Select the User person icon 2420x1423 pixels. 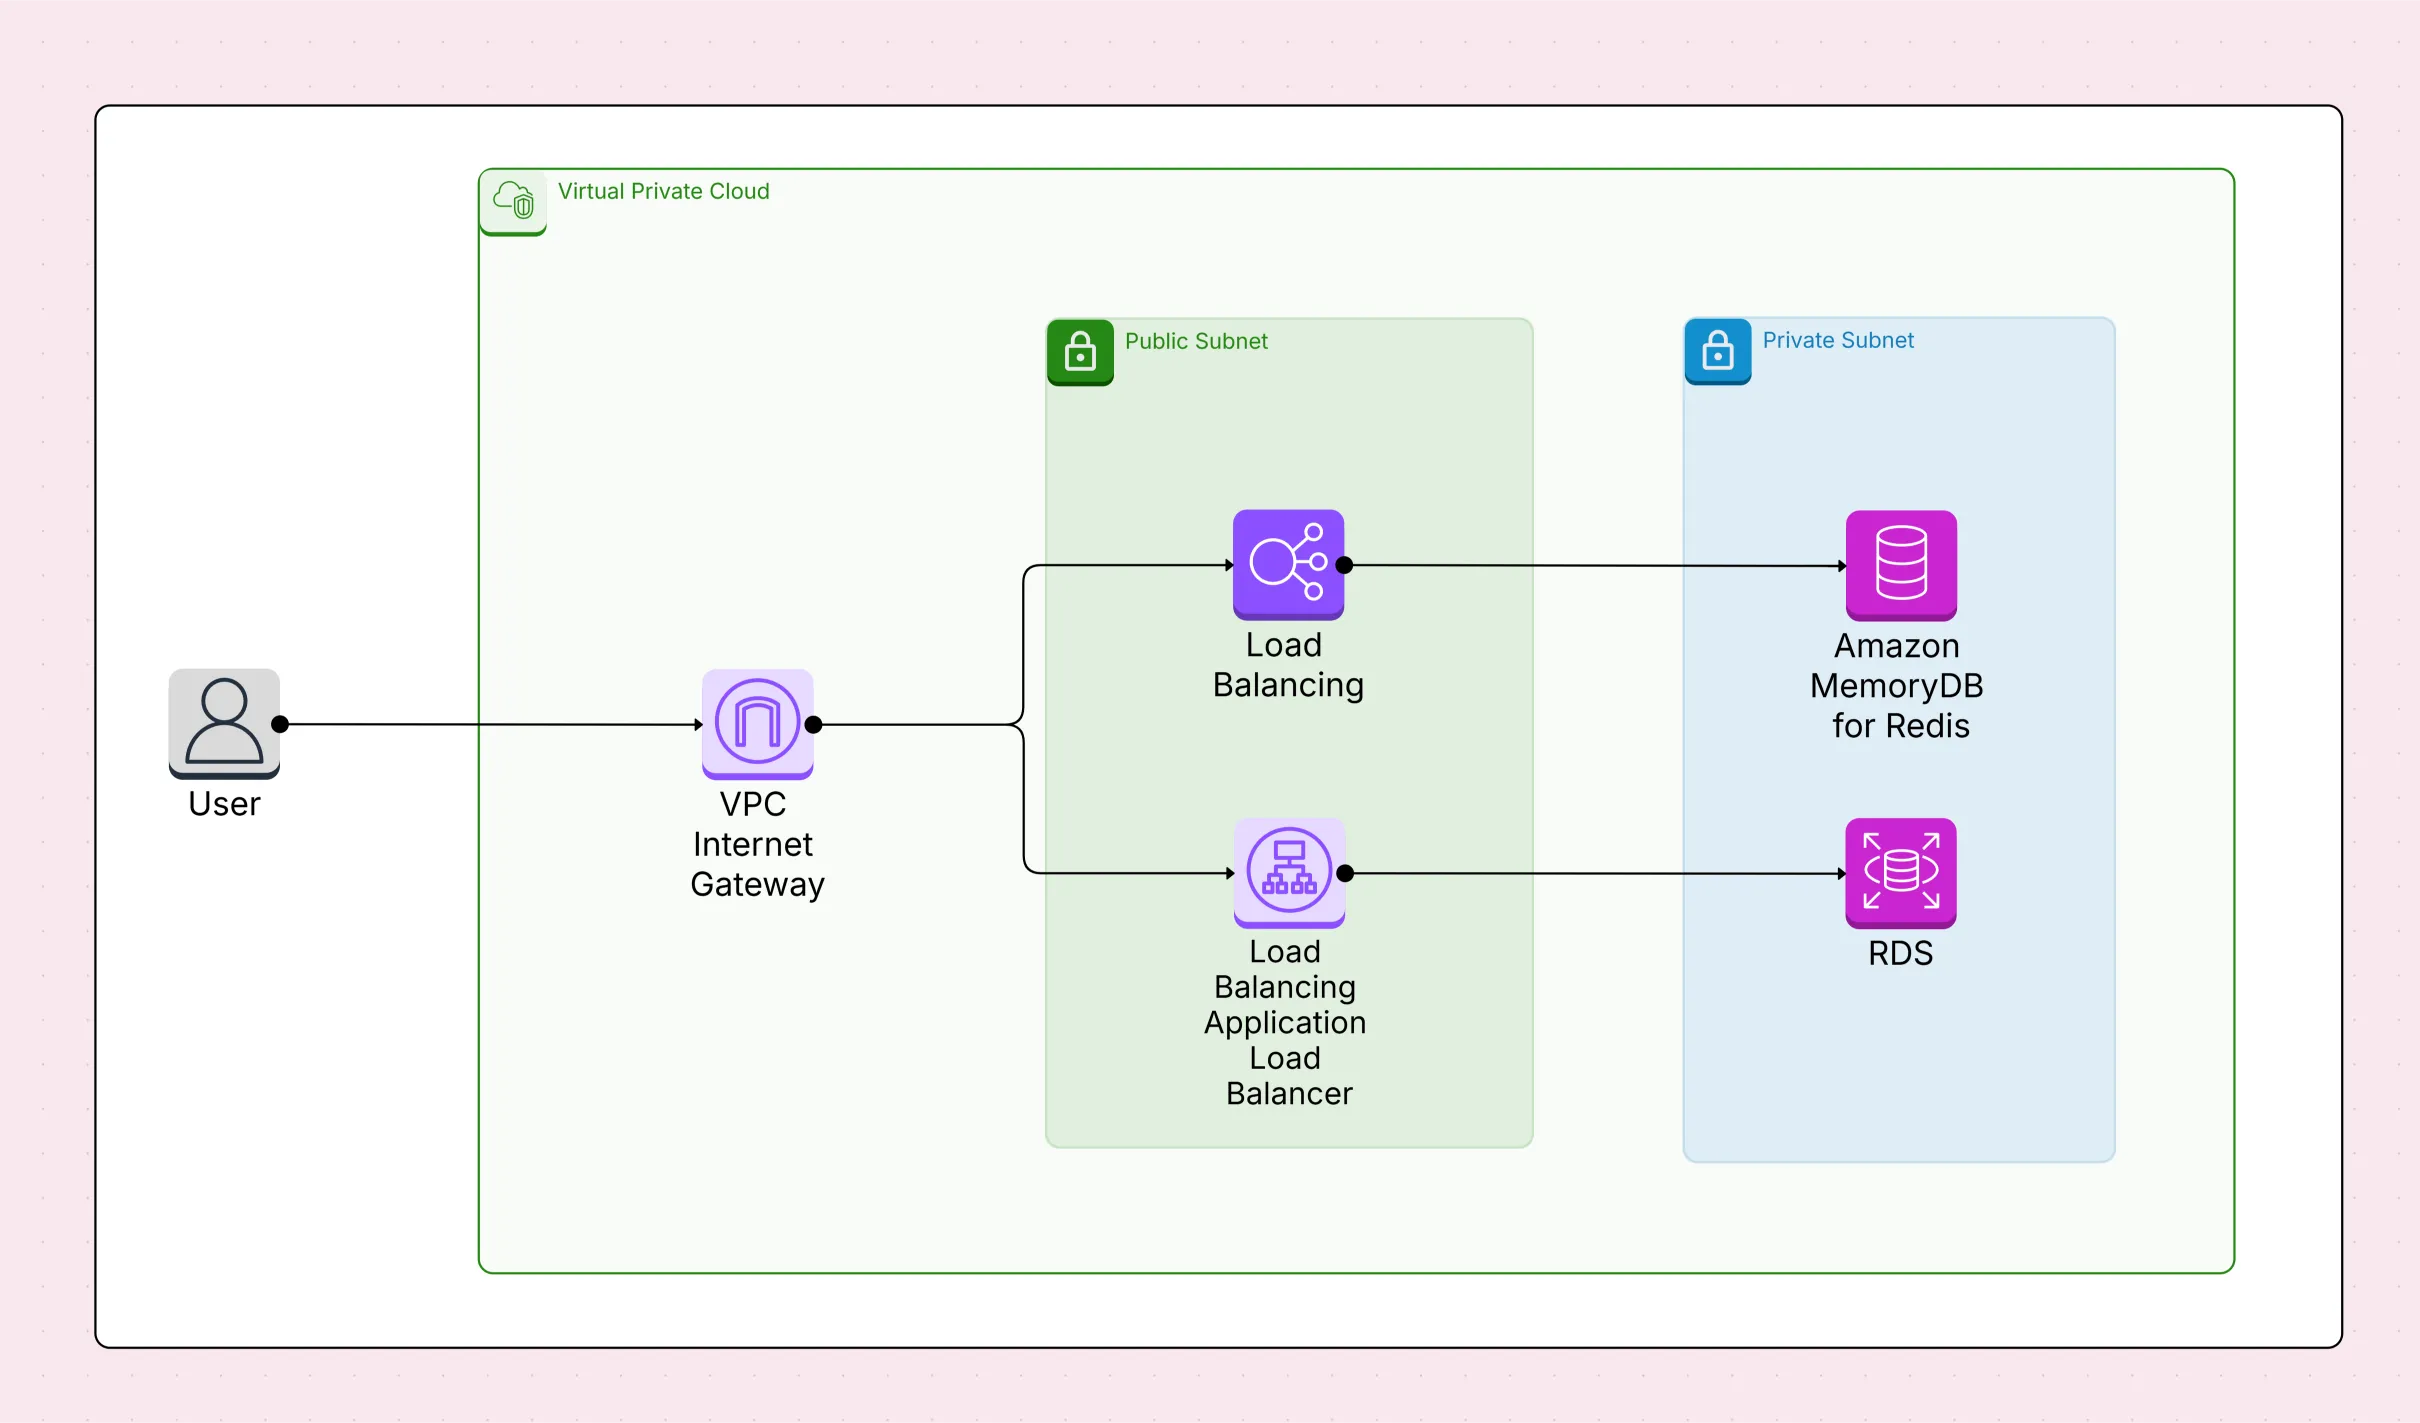[x=224, y=722]
